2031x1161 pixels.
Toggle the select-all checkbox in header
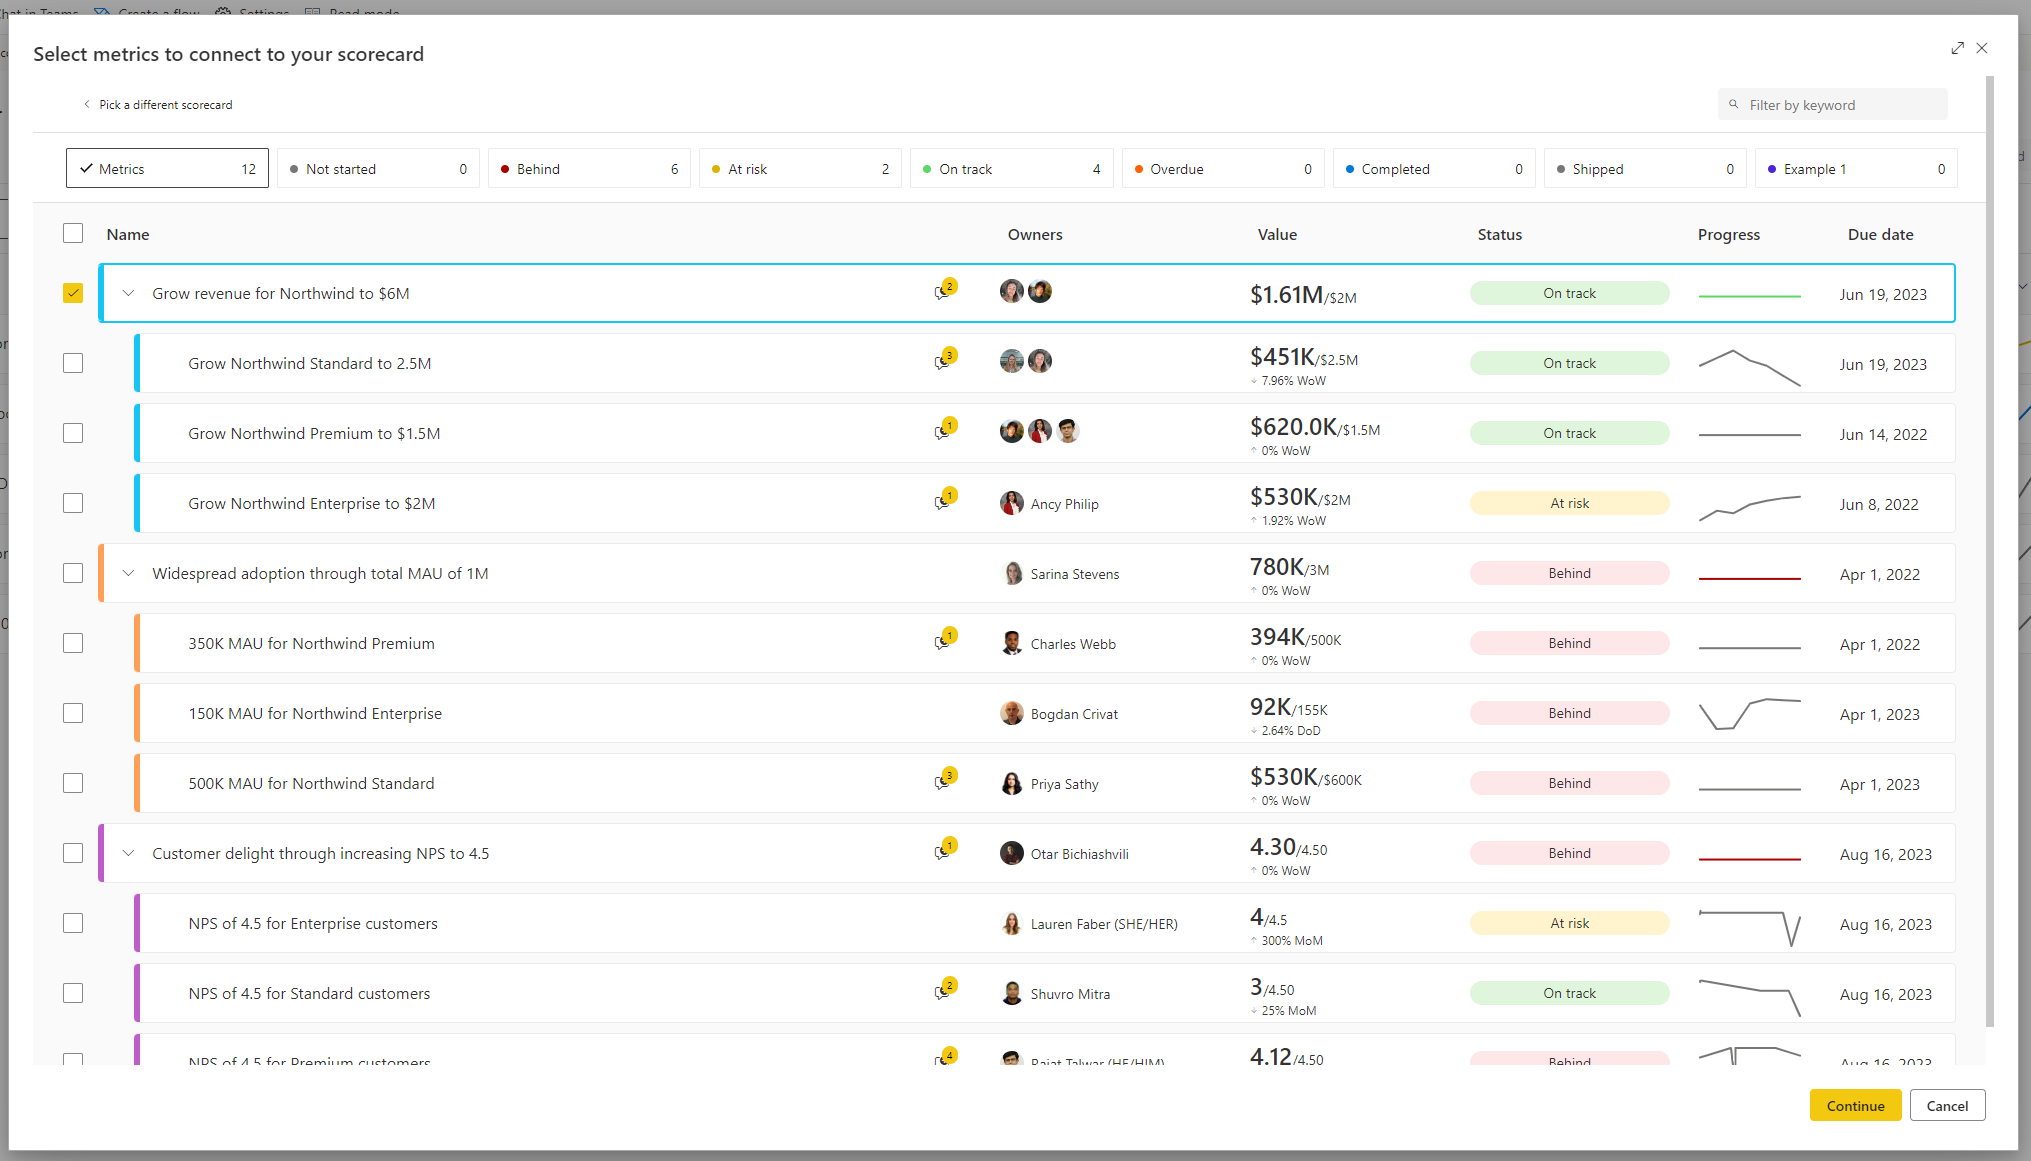pos(73,233)
